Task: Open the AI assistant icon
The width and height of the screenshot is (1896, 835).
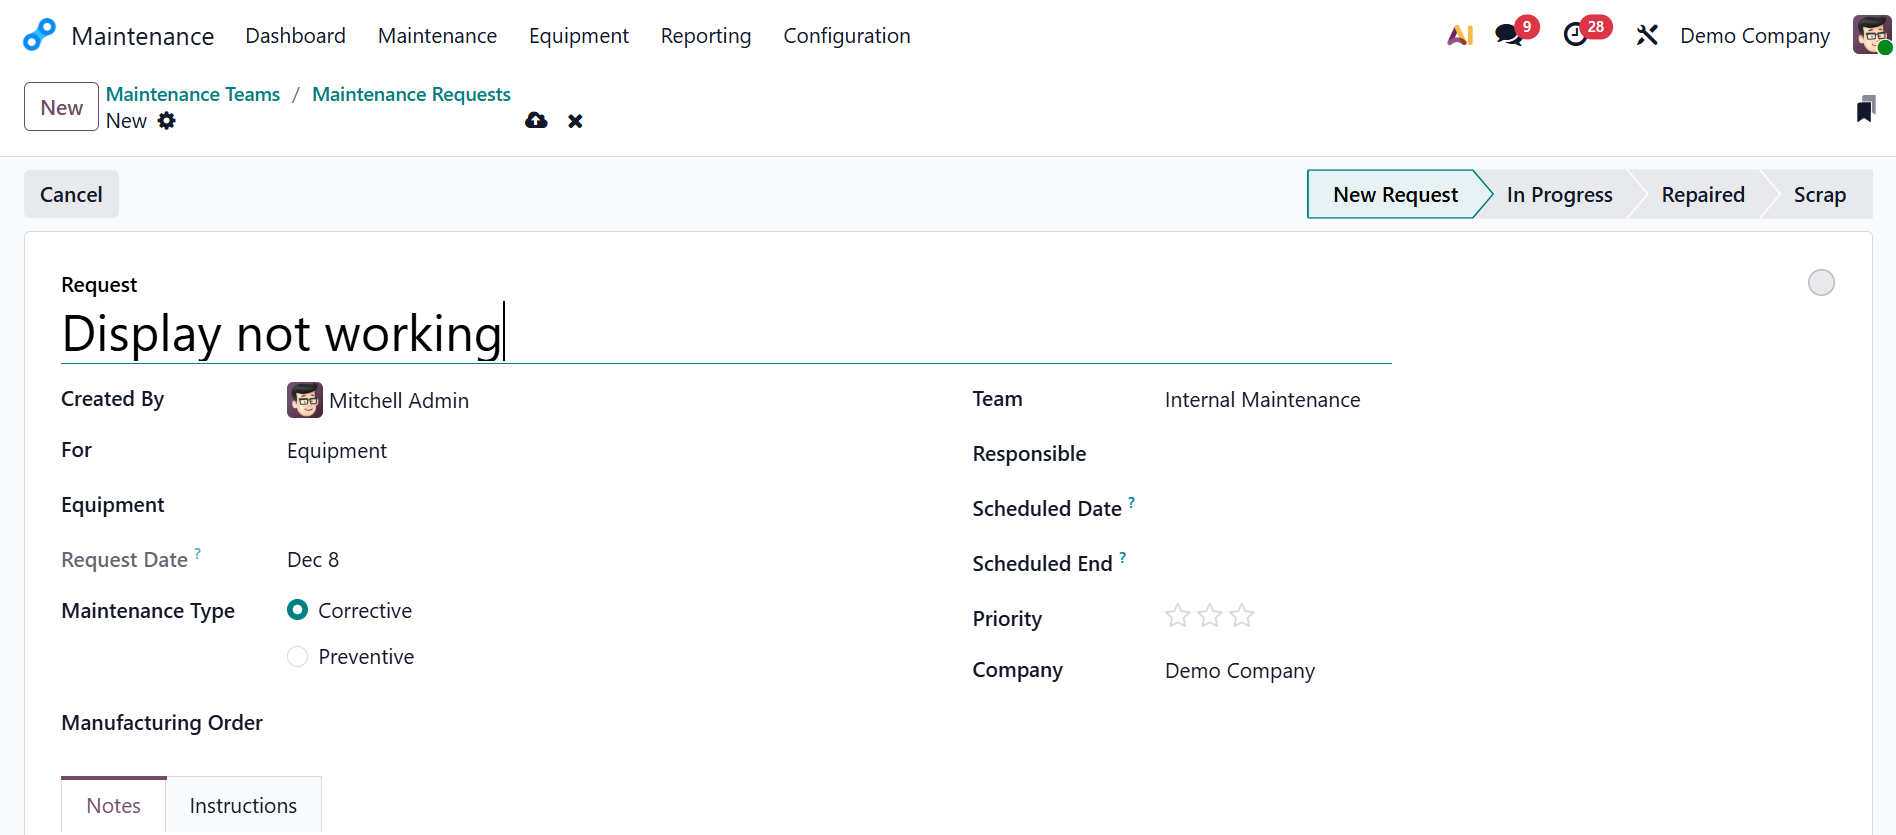Action: click(x=1460, y=35)
